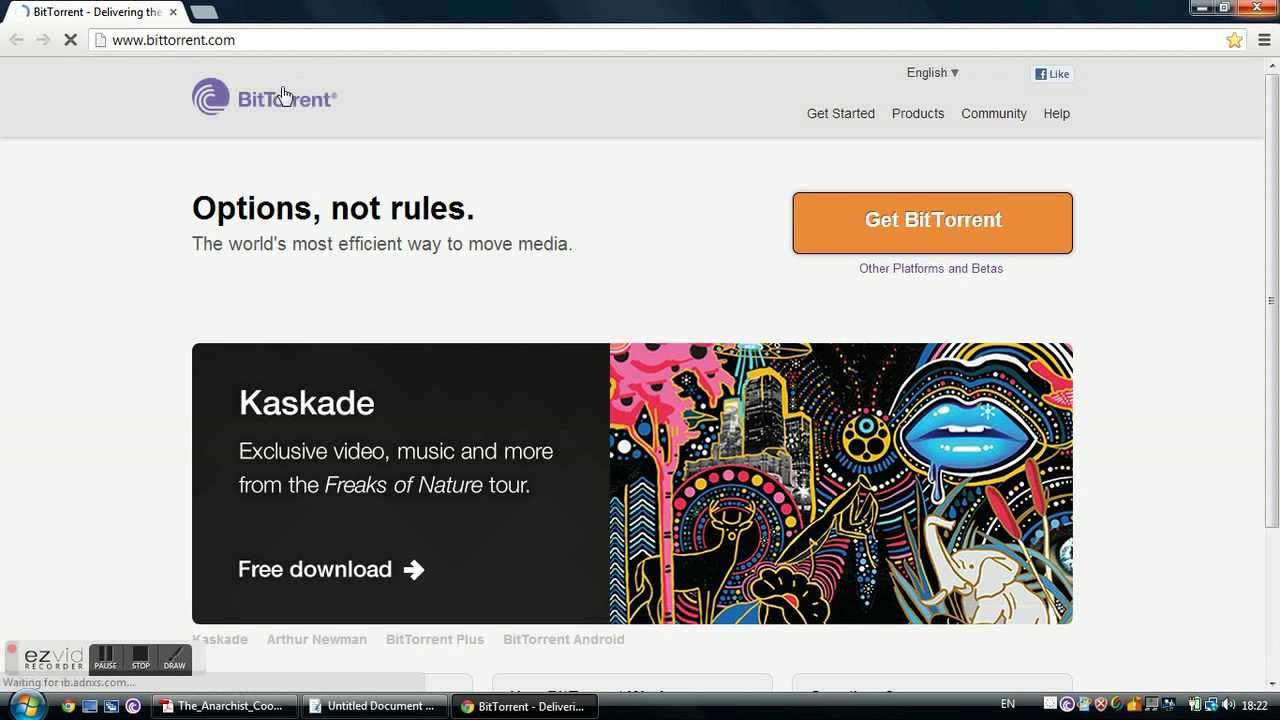Select the BitTorrent Android slide label
Viewport: 1280px width, 720px height.
coord(564,640)
